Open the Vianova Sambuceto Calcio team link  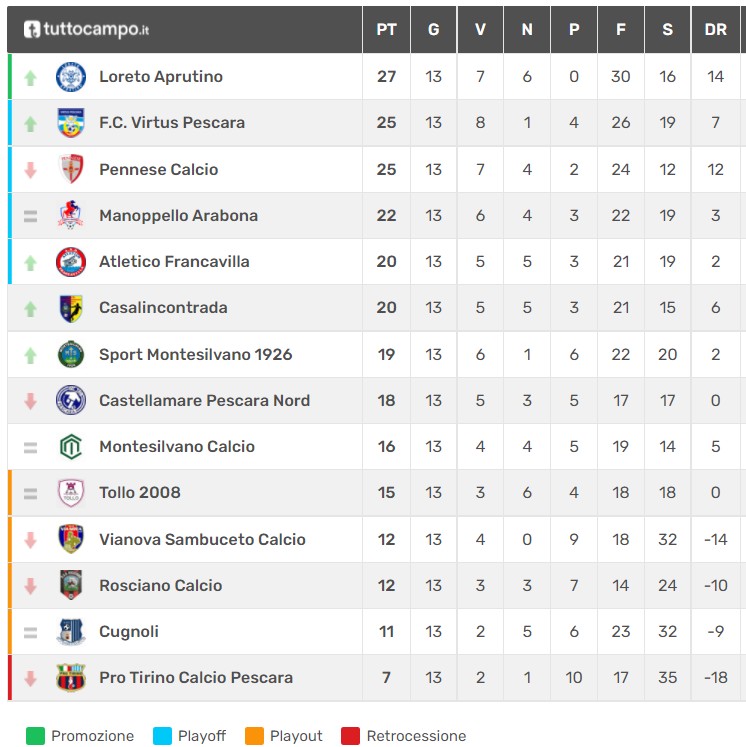[202, 539]
